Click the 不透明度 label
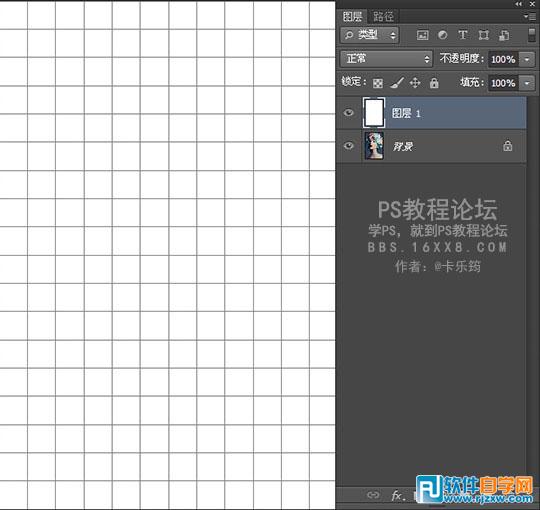Screen dimensions: 540x510 (x=461, y=58)
